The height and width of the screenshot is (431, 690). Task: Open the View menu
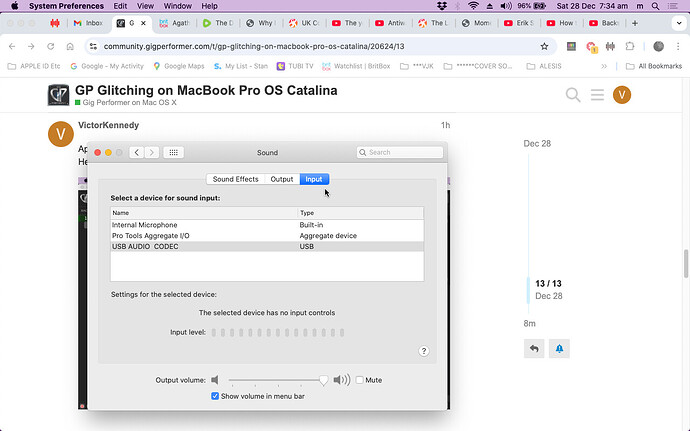click(145, 6)
